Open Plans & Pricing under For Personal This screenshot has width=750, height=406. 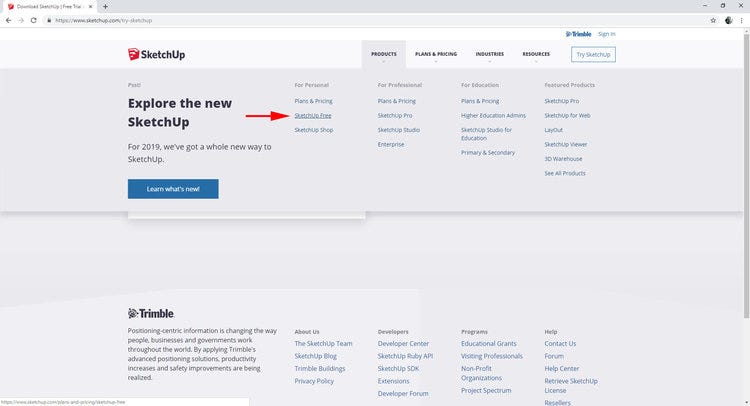313,101
